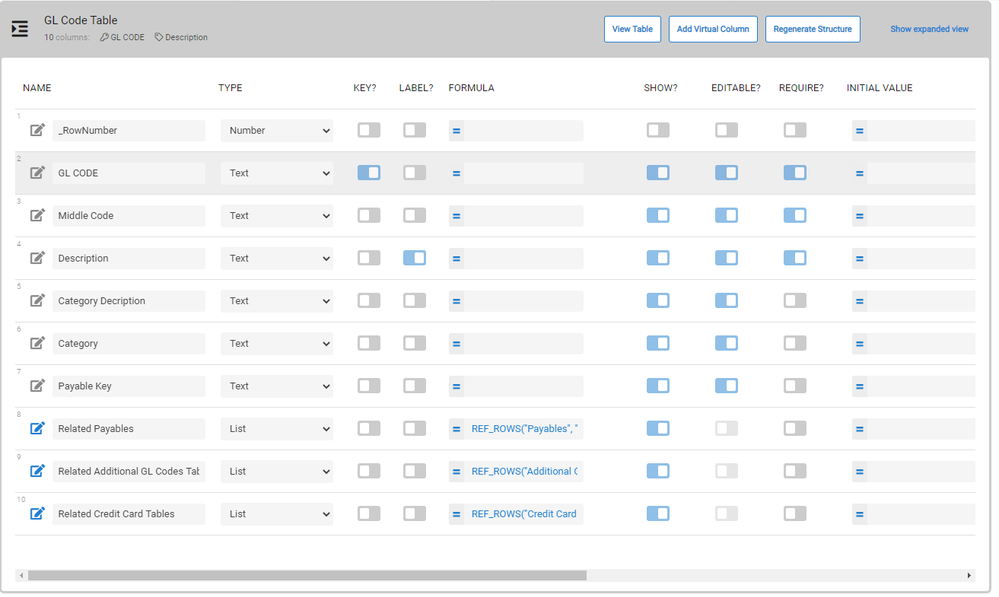Click initial value equals icon for Middle Code
Screen dimensions: 999x597
(x=859, y=217)
